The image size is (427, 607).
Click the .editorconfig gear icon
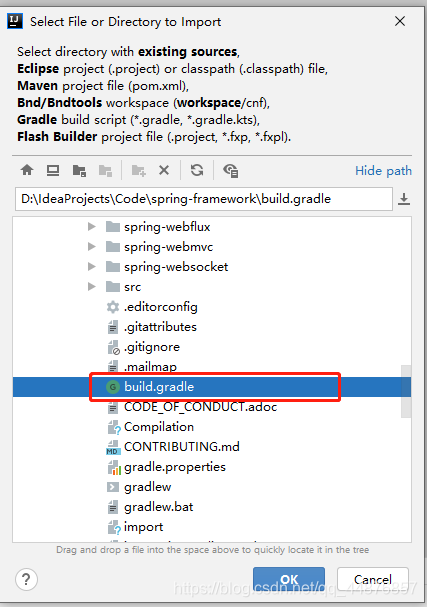[x=113, y=307]
